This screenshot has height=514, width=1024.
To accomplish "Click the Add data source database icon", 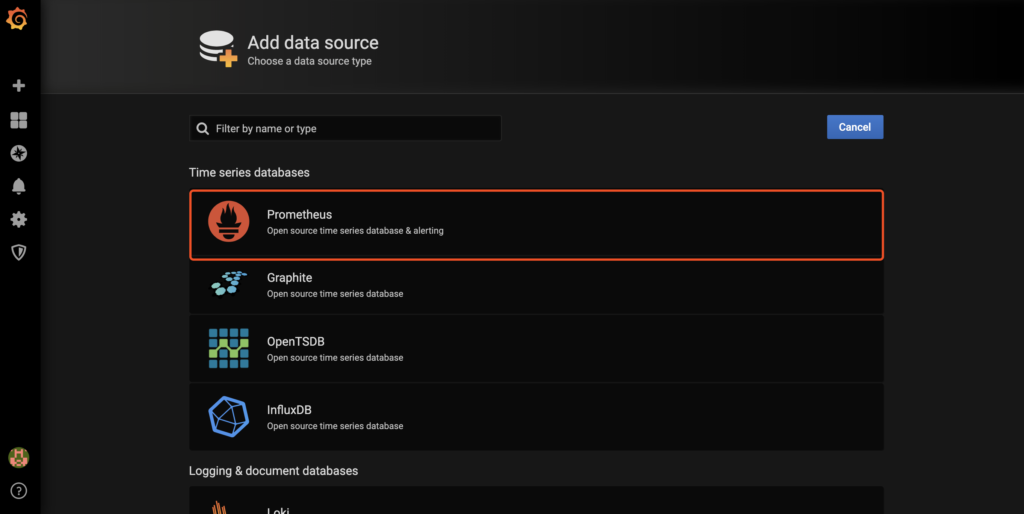I will click(218, 48).
